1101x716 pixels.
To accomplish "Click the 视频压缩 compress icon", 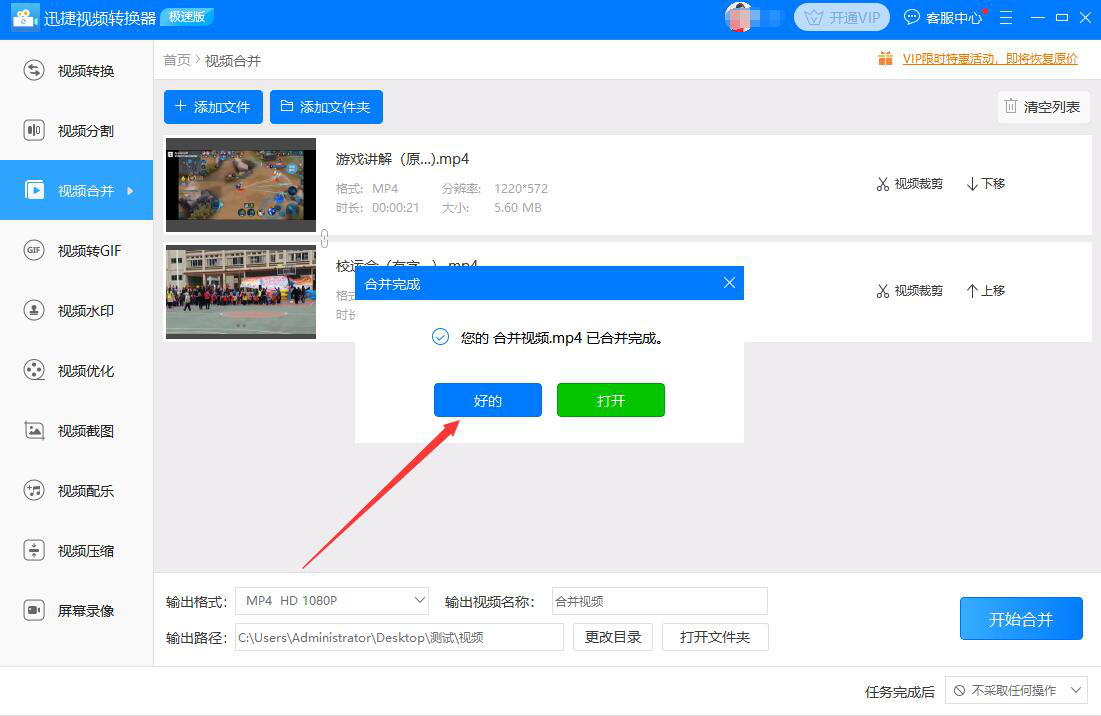I will [34, 550].
